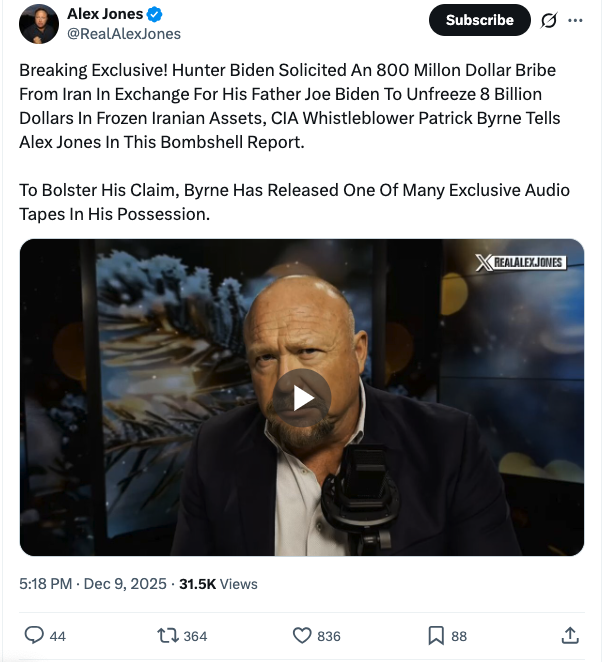Open the @RealAlexJones handle link
The image size is (604, 662).
123,34
